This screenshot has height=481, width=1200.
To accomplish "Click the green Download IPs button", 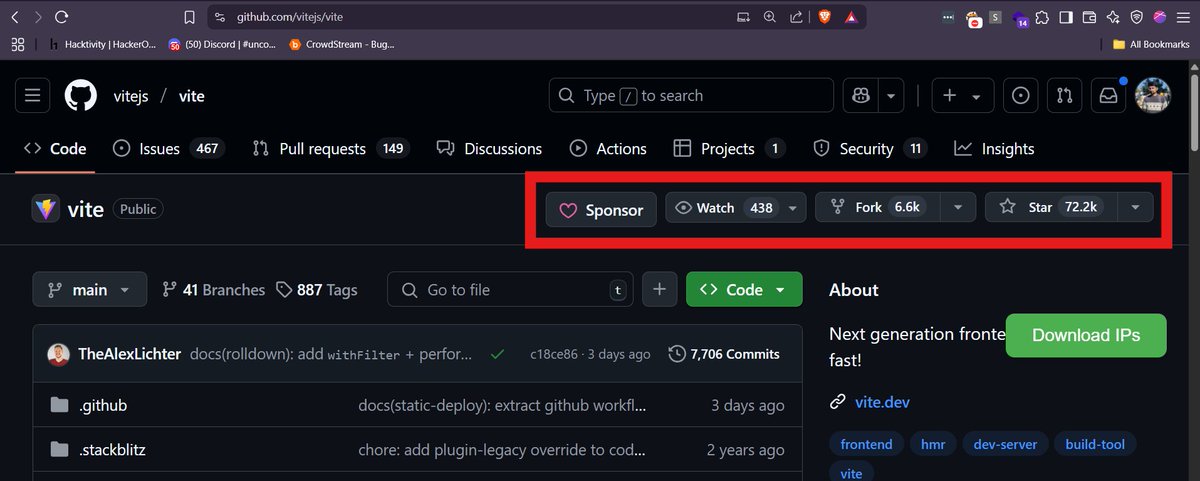I will pos(1086,335).
